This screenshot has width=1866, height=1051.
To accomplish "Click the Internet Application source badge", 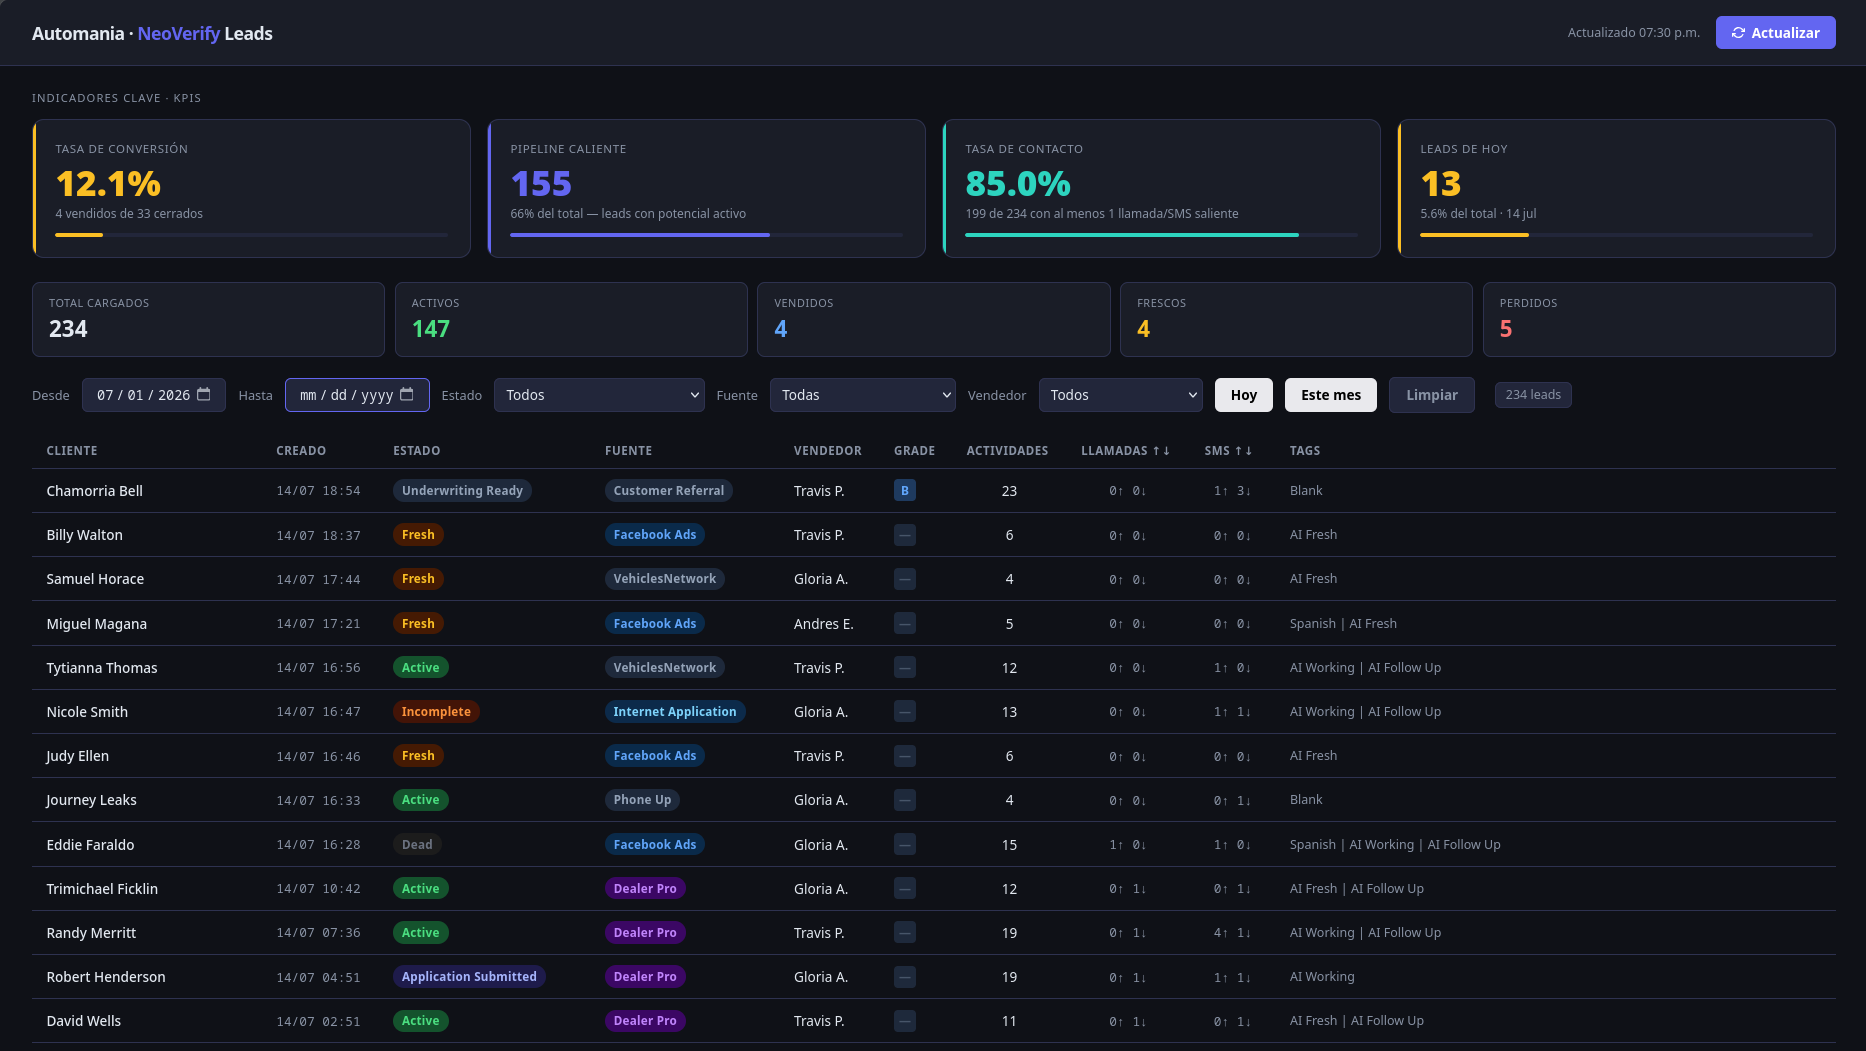I will pos(675,712).
